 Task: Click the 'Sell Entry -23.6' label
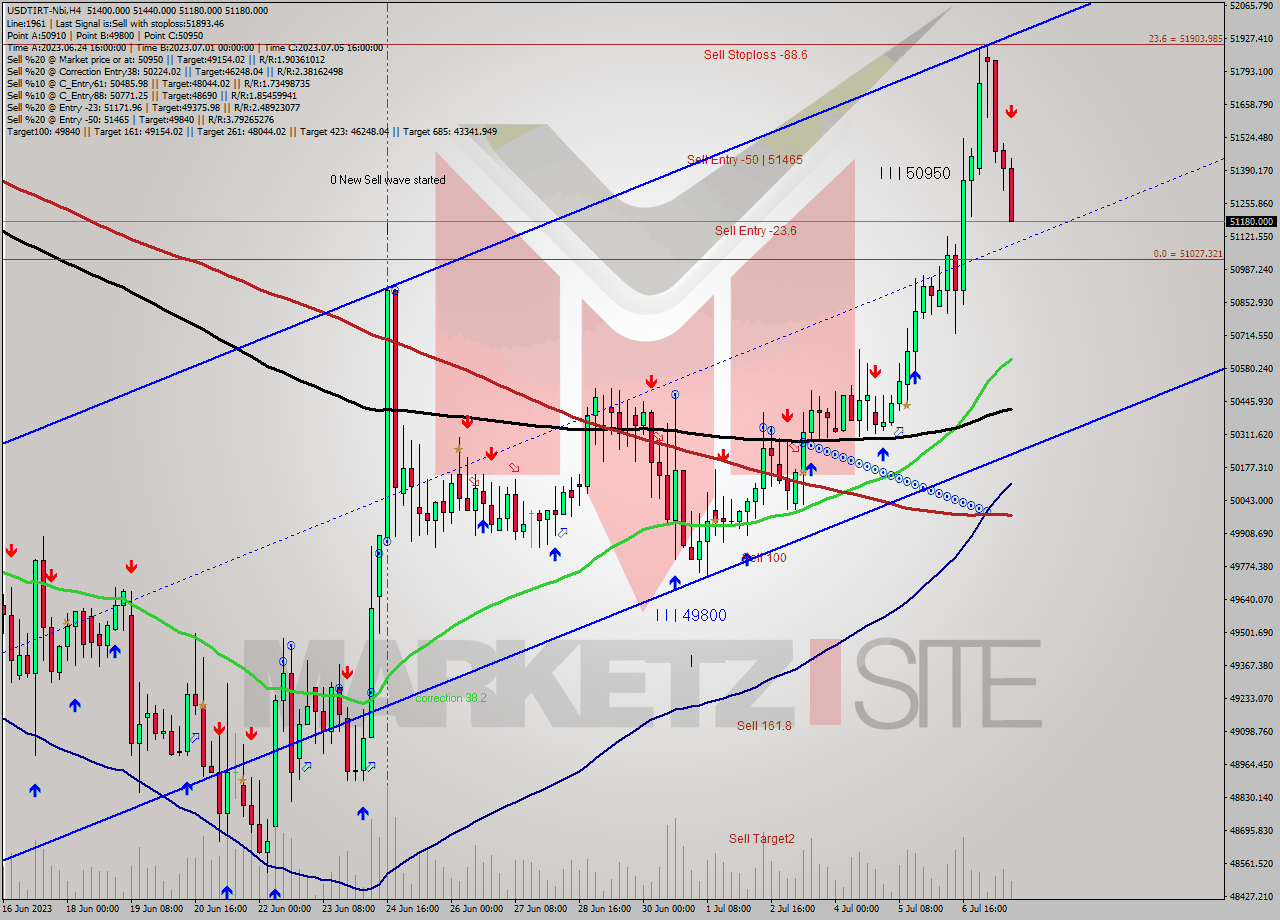click(755, 231)
